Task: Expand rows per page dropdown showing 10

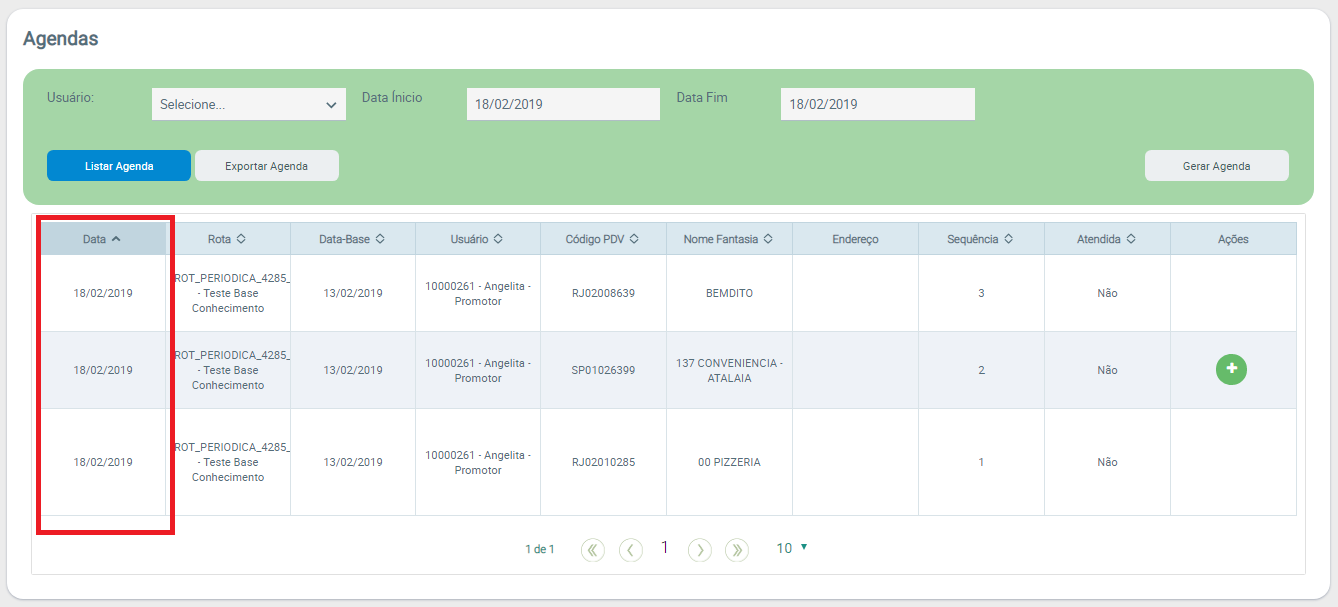Action: coord(791,548)
